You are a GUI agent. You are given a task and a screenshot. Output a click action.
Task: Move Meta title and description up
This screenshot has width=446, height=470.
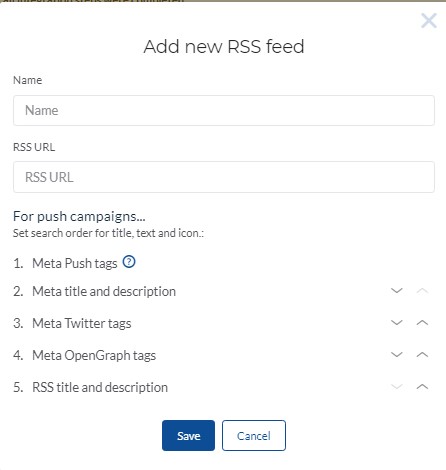(422, 291)
